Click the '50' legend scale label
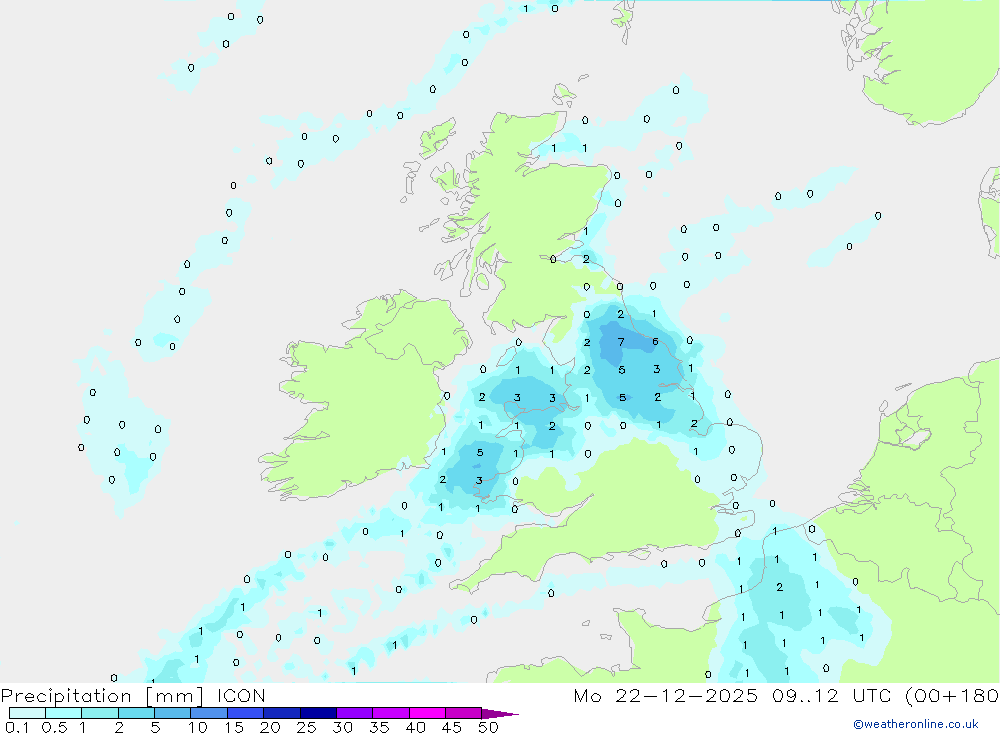This screenshot has width=1000, height=733. 488,727
